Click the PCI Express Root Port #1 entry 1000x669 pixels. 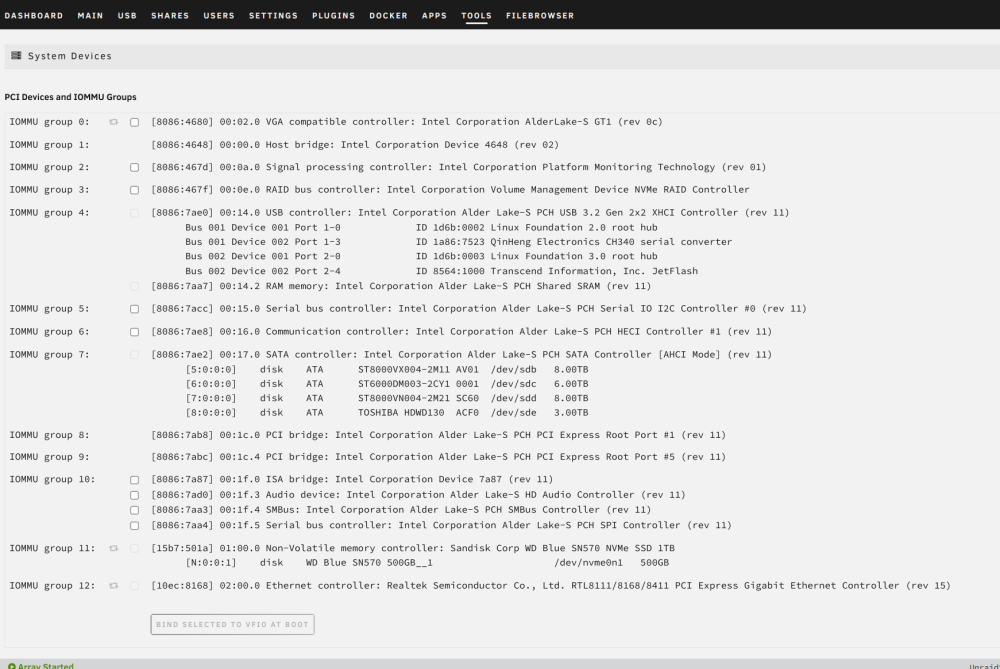[438, 435]
